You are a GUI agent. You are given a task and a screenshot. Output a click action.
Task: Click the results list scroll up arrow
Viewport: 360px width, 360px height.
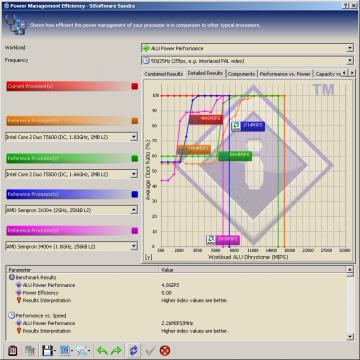350,270
